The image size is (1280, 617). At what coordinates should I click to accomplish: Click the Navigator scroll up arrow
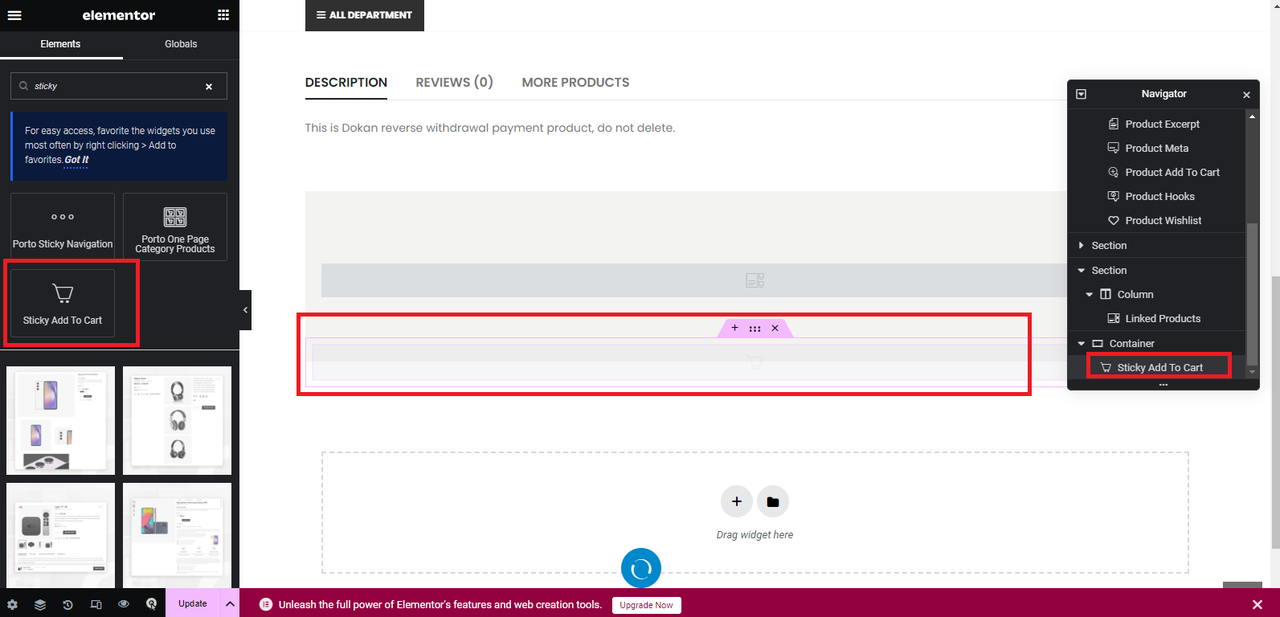coord(1253,116)
